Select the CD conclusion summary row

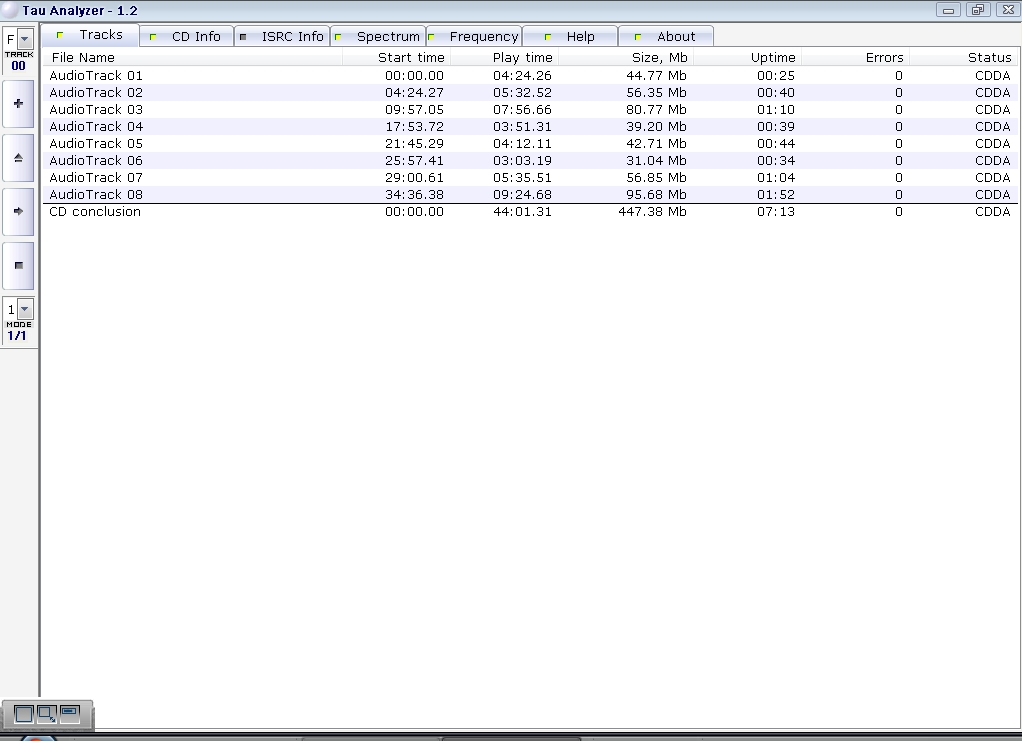(x=95, y=212)
